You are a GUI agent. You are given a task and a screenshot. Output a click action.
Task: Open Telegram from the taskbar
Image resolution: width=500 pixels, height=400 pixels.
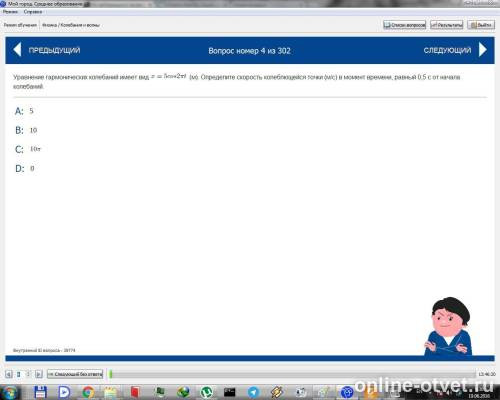(x=253, y=392)
